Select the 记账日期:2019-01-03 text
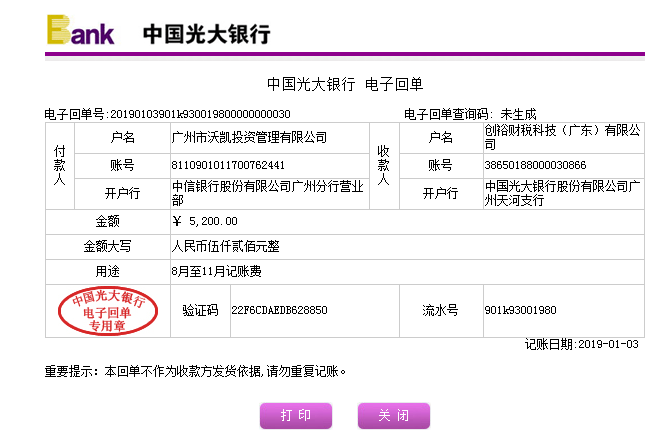Viewport: 669px width, 444px height. (x=582, y=344)
